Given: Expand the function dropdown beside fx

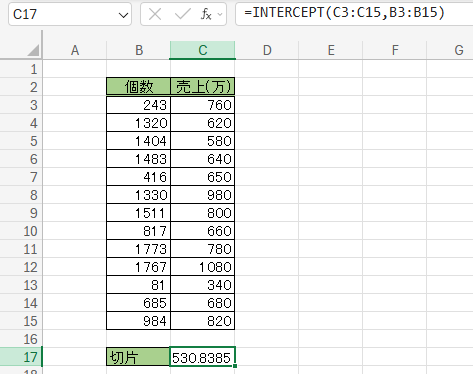Looking at the screenshot, I should tap(220, 14).
